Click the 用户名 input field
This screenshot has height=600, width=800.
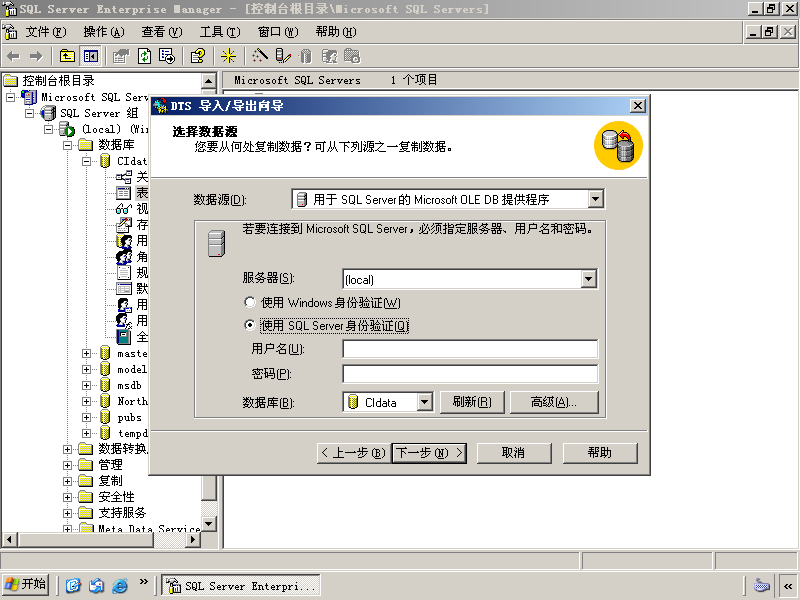pos(470,349)
